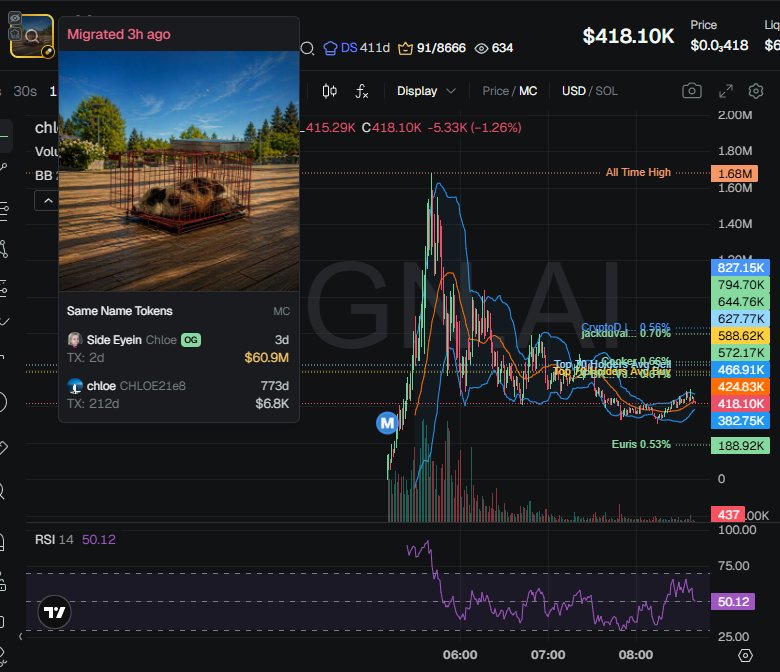Click the All Time High label
The height and width of the screenshot is (672, 780).
tap(638, 172)
